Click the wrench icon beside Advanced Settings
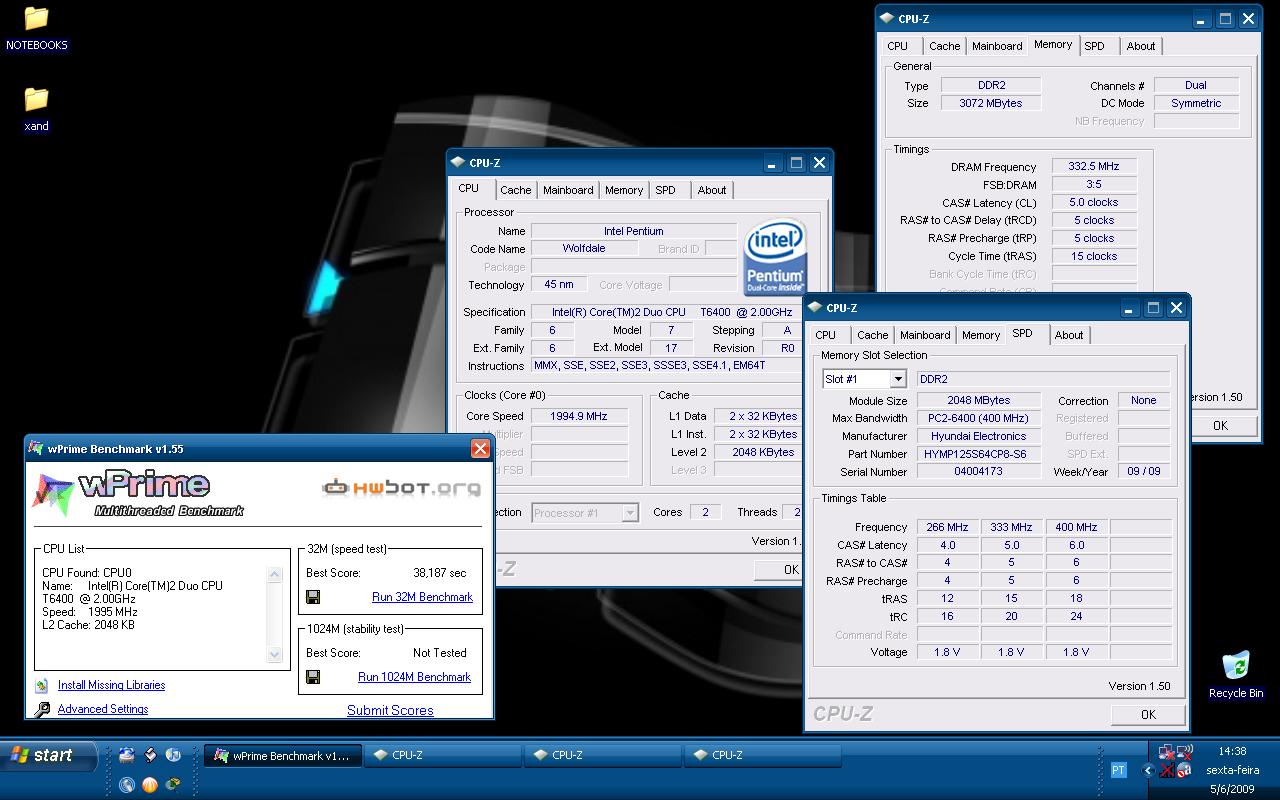 [x=42, y=709]
